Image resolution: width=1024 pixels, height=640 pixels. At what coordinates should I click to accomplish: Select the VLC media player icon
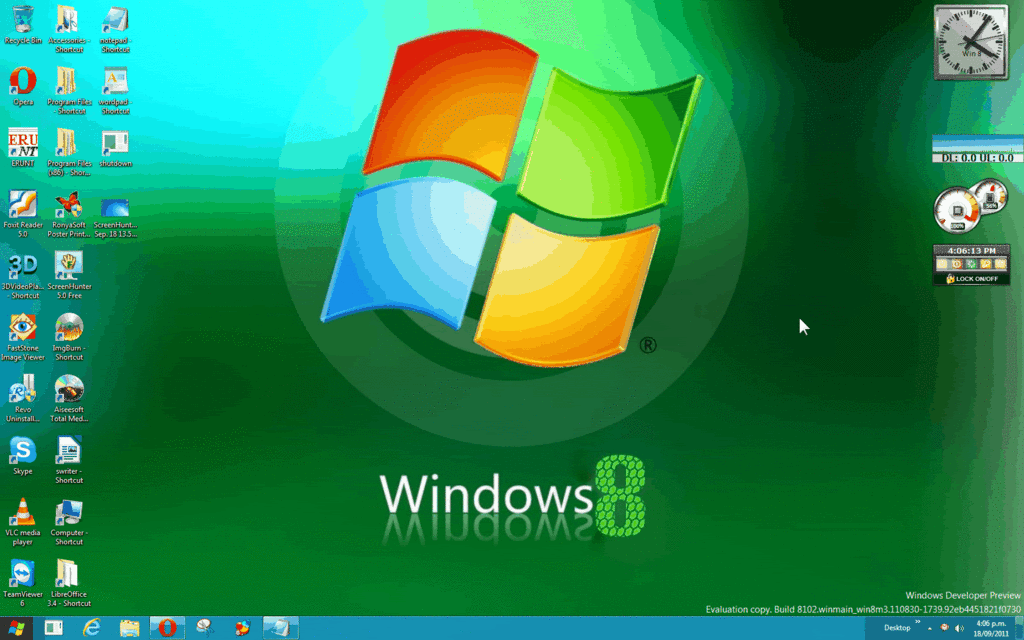click(x=23, y=521)
